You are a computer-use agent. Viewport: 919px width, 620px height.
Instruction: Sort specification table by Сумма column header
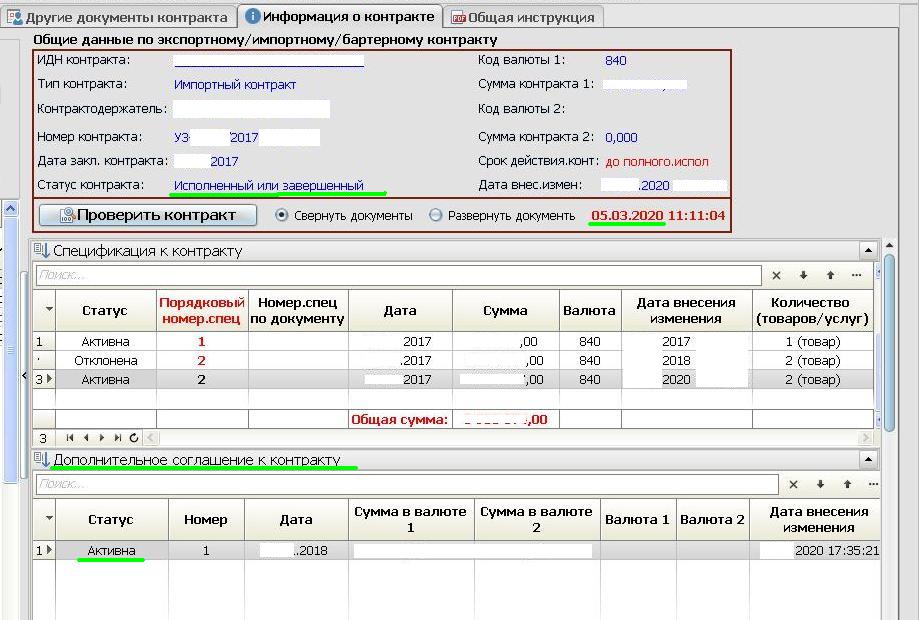tap(505, 311)
